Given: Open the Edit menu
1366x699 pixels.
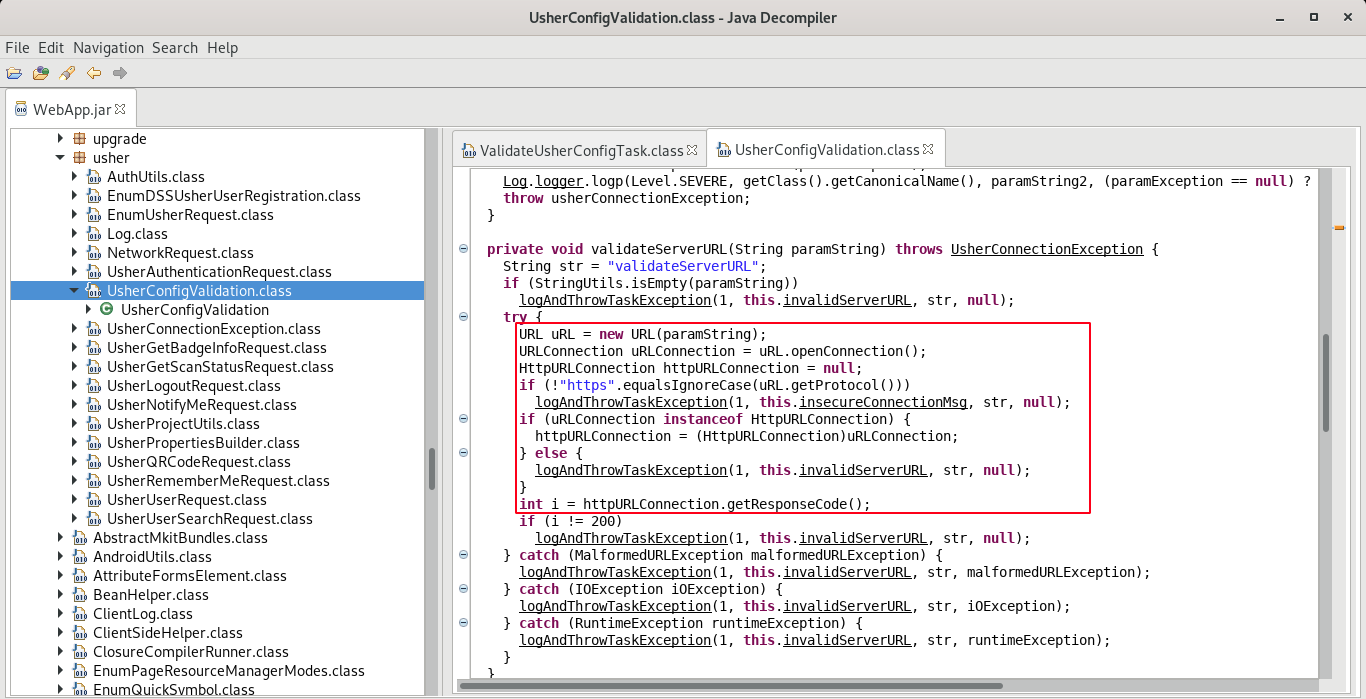Looking at the screenshot, I should (51, 47).
